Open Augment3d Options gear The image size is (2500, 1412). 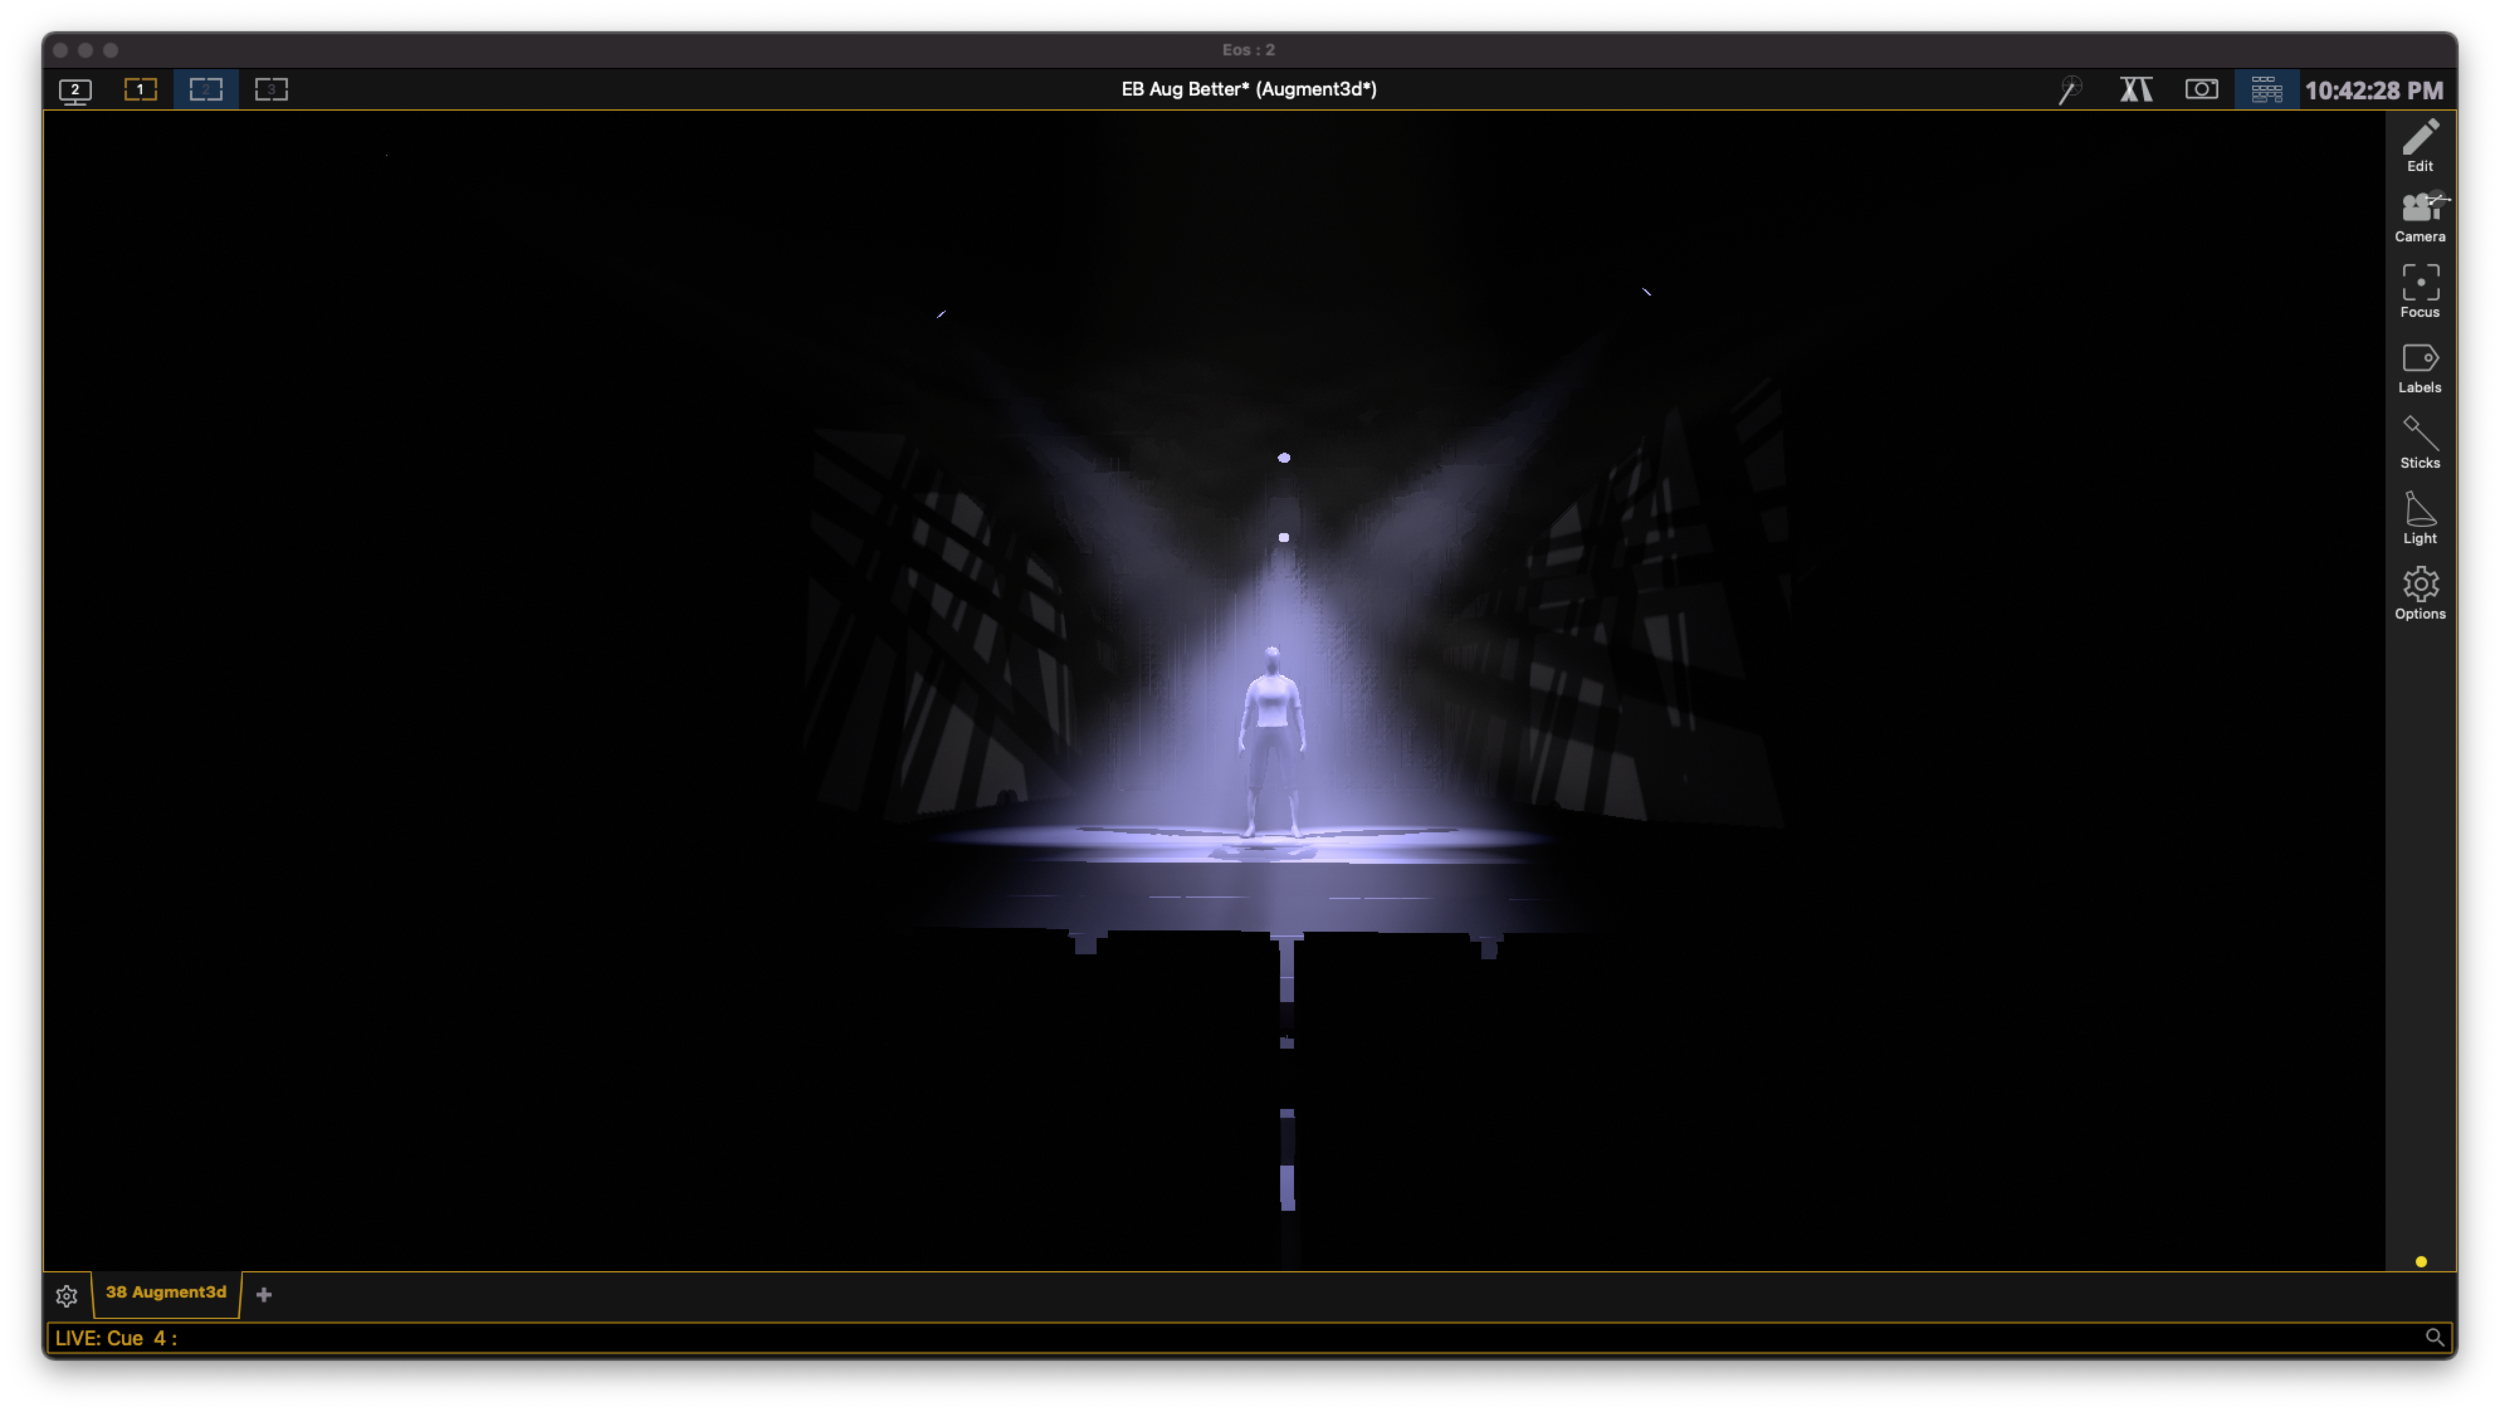2420,593
